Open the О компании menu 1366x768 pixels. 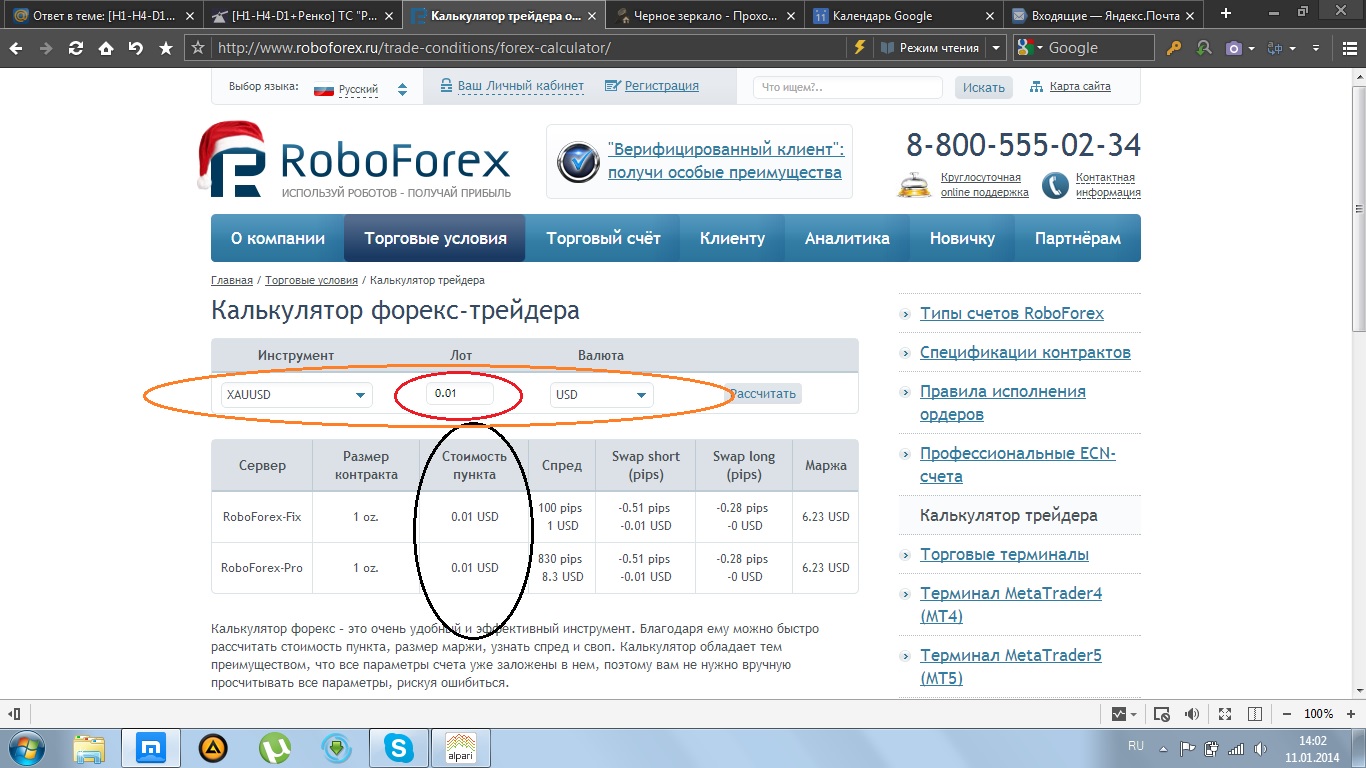(x=278, y=238)
